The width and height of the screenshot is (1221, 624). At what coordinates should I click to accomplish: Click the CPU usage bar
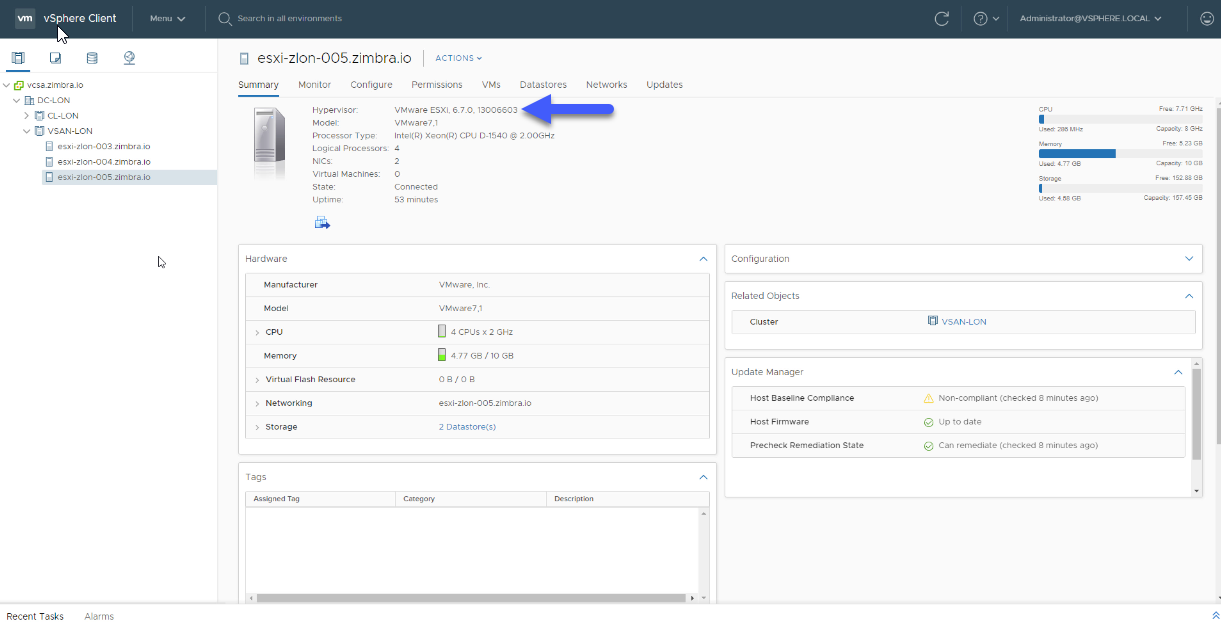coord(1121,119)
